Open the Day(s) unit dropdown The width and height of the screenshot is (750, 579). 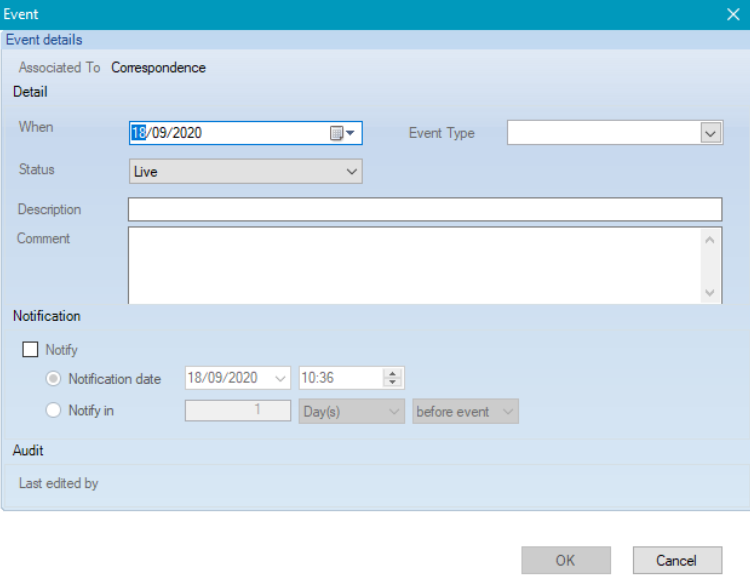coord(352,411)
